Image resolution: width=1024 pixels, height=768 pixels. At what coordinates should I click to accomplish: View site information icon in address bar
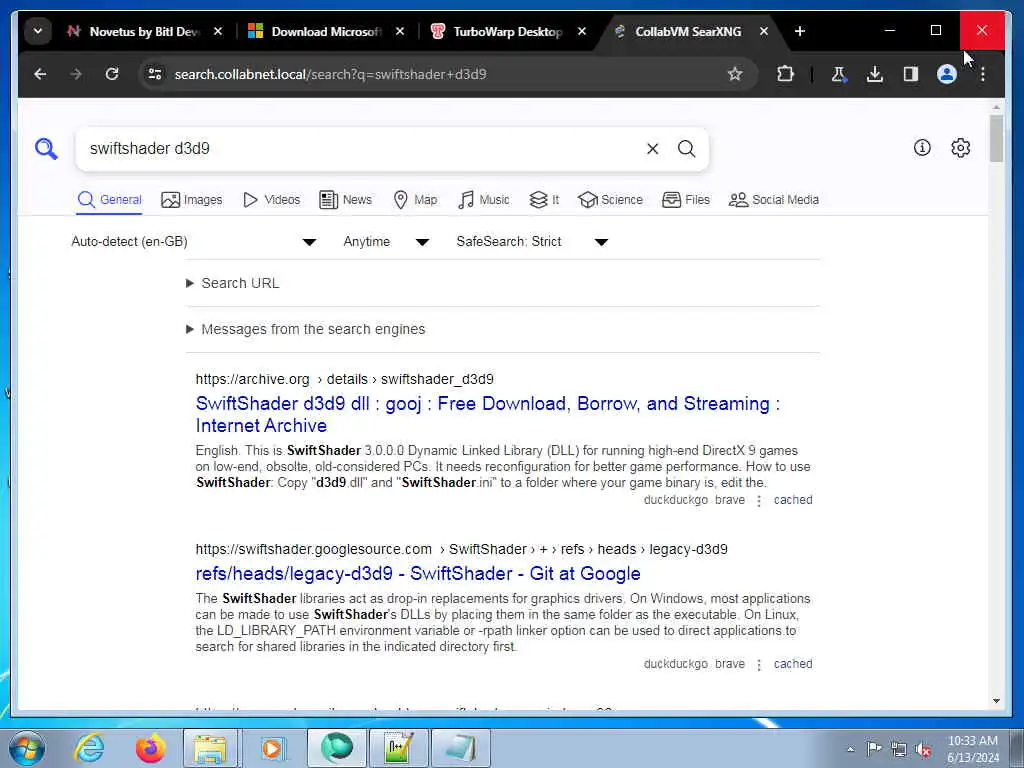pos(155,74)
